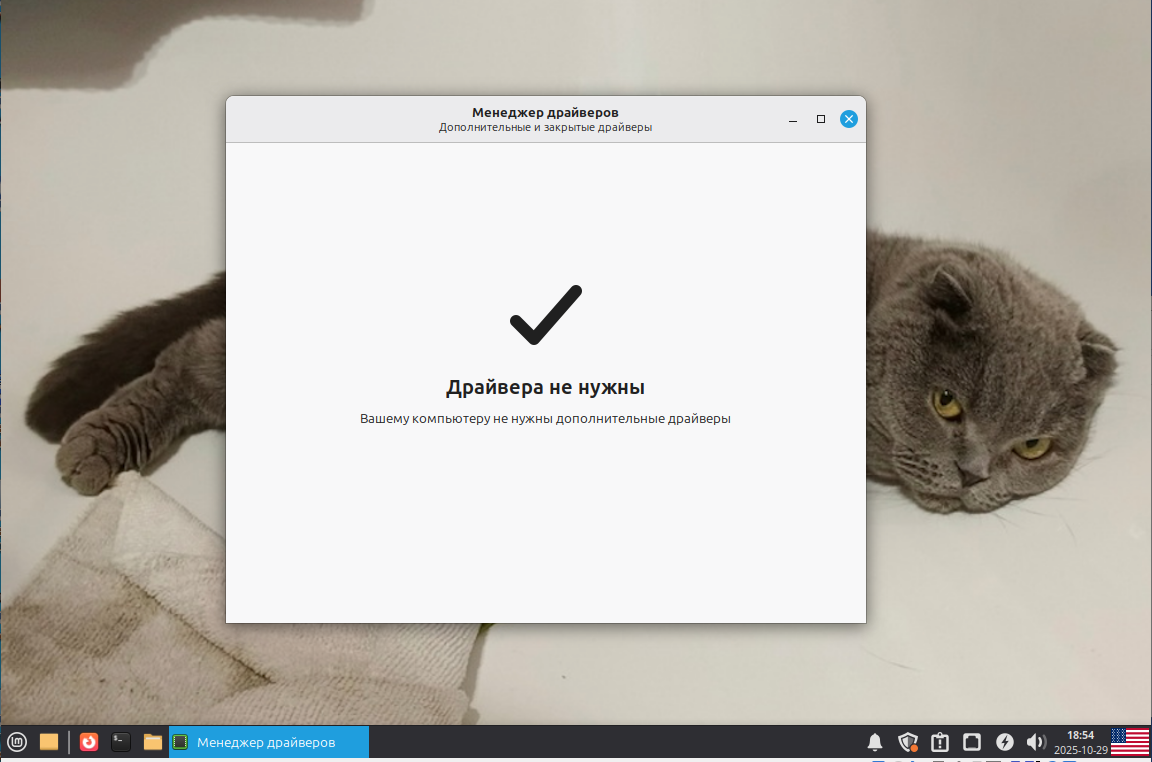Adjust volume via the speaker tray icon
This screenshot has height=762, width=1152.
pos(1037,742)
